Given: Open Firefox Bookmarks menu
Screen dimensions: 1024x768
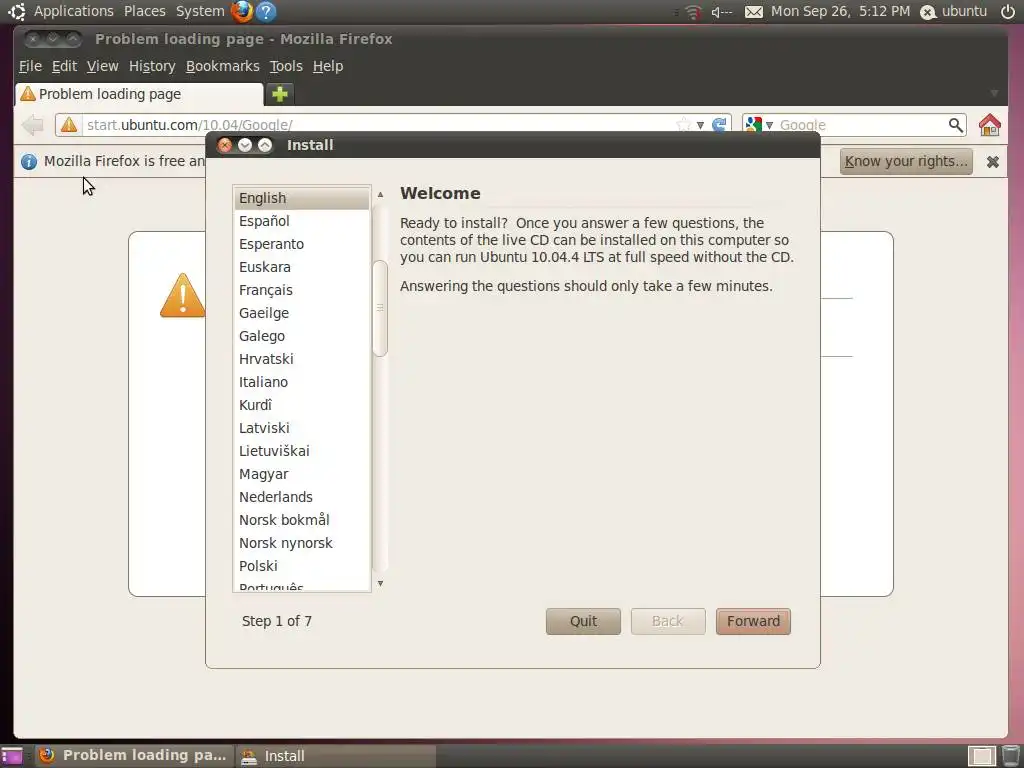Looking at the screenshot, I should (x=223, y=66).
